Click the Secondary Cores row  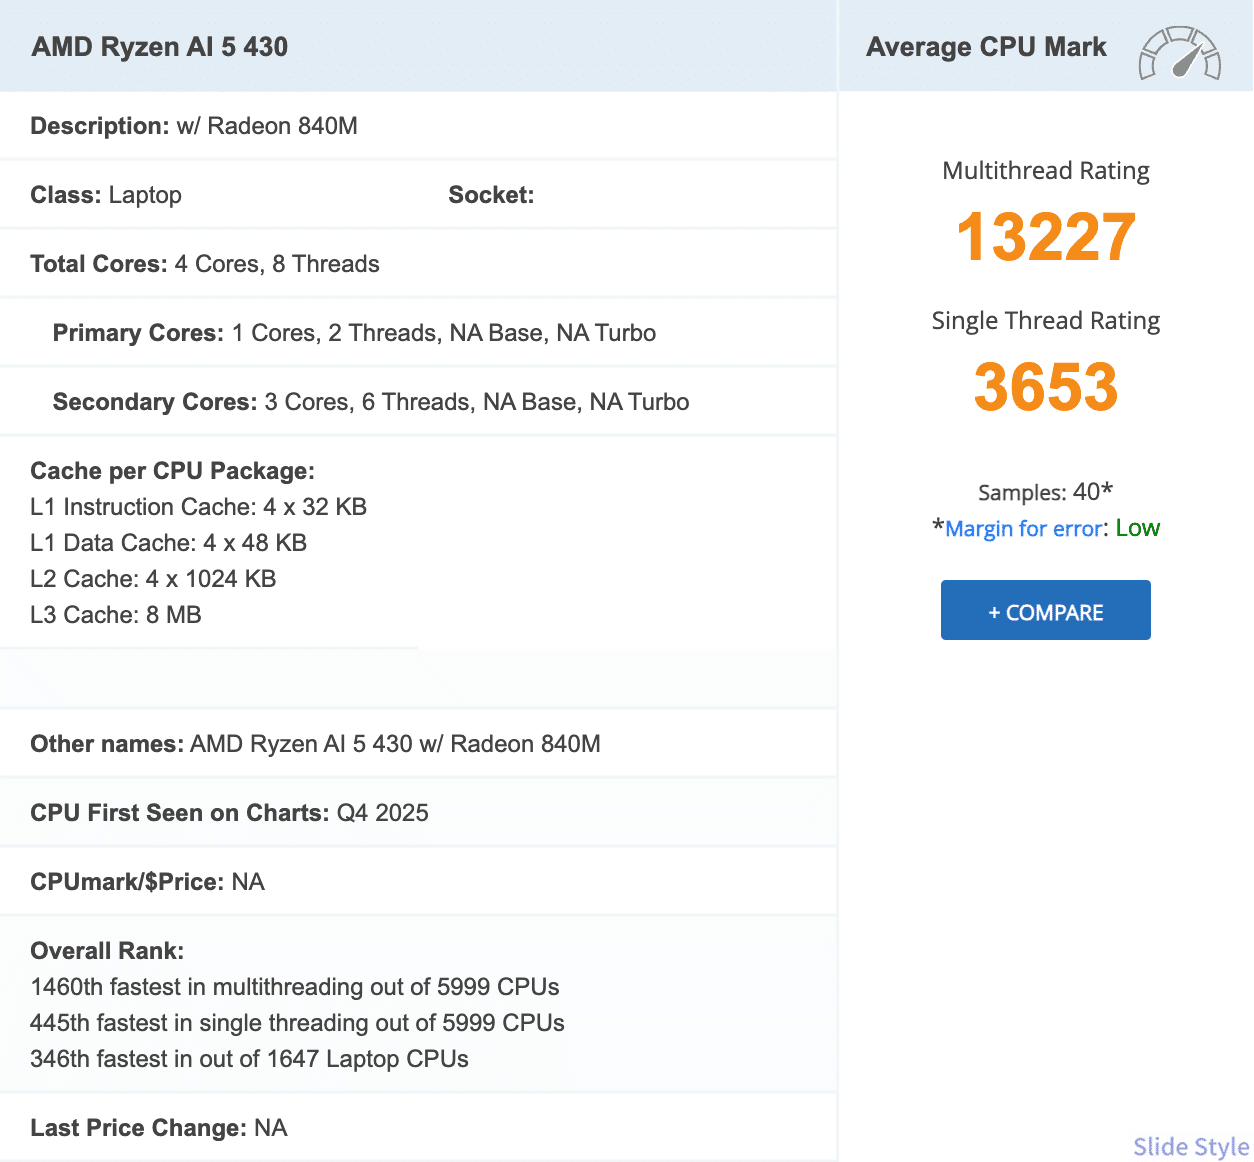point(418,402)
